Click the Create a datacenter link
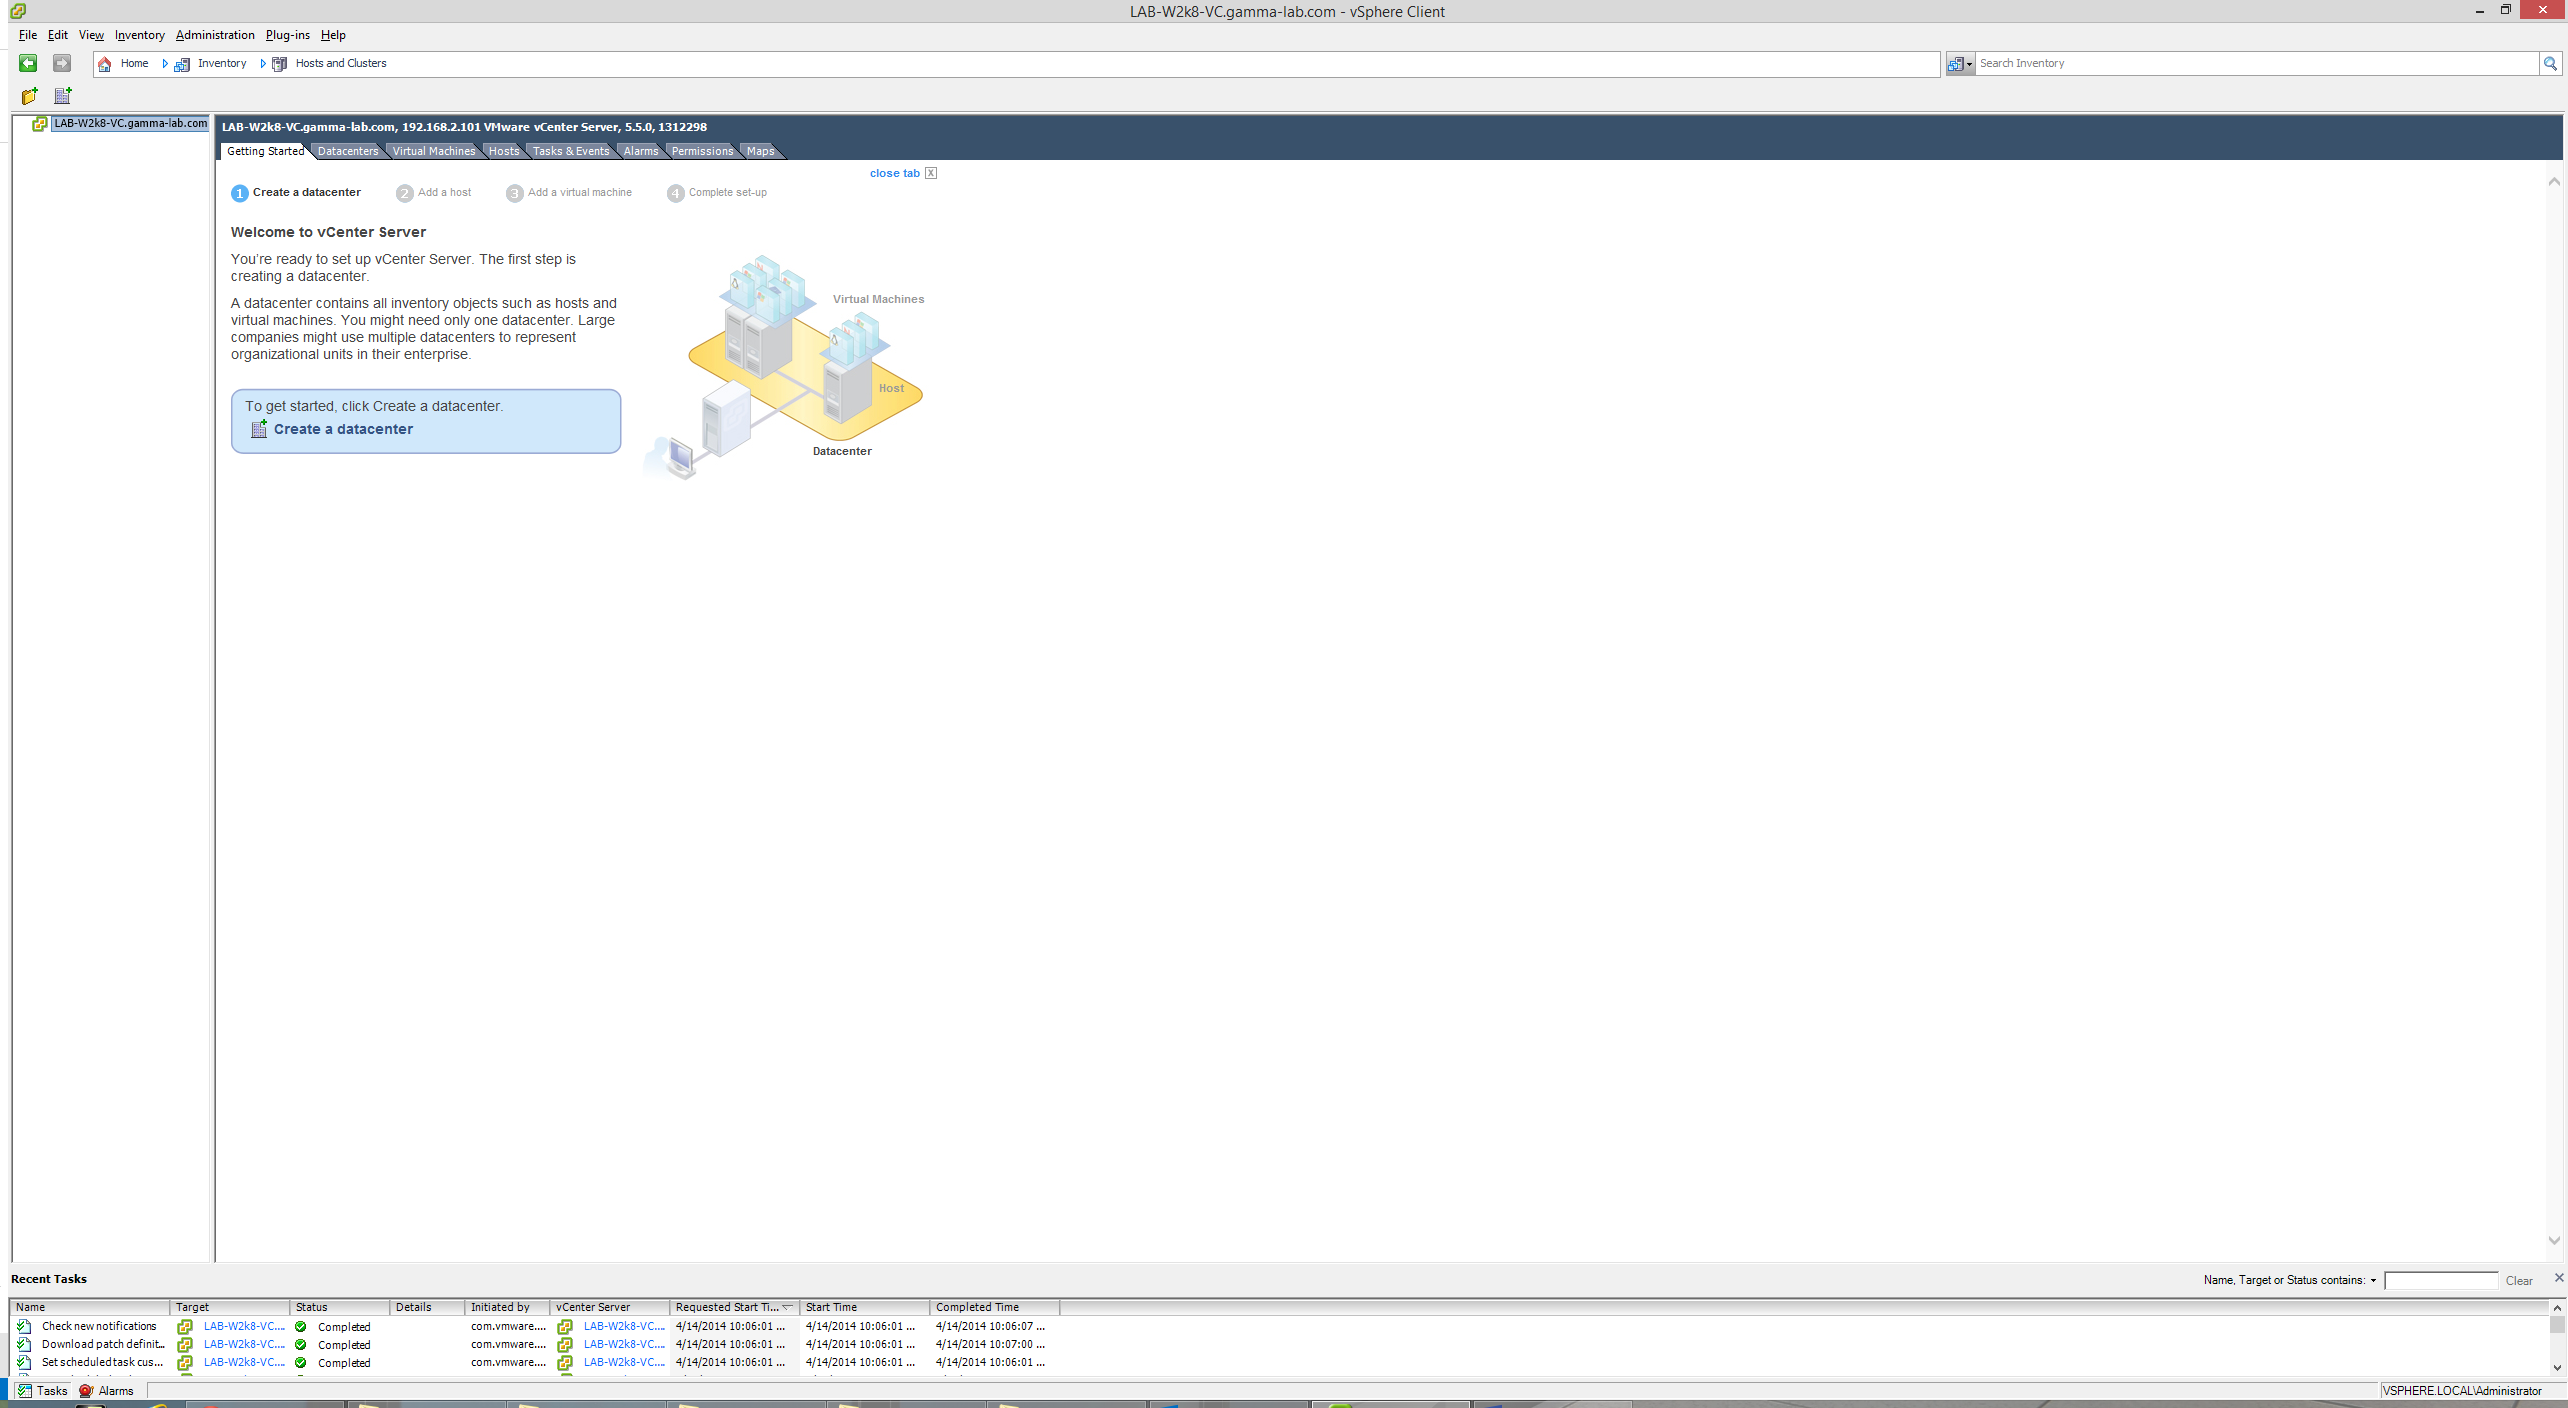 [x=343, y=429]
